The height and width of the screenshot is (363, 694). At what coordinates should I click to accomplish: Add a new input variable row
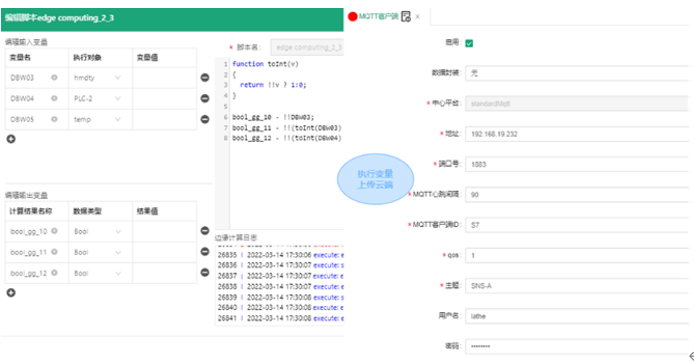[11, 139]
